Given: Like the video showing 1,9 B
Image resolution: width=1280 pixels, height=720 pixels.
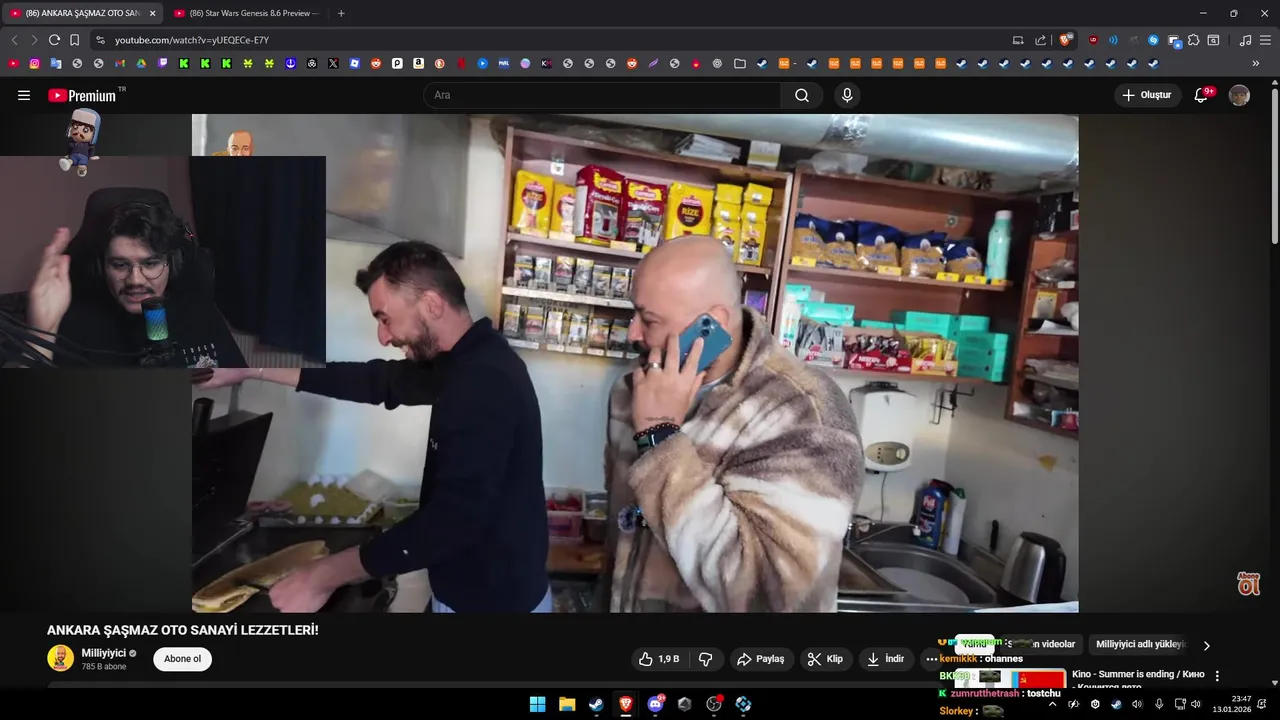Looking at the screenshot, I should pyautogui.click(x=659, y=659).
